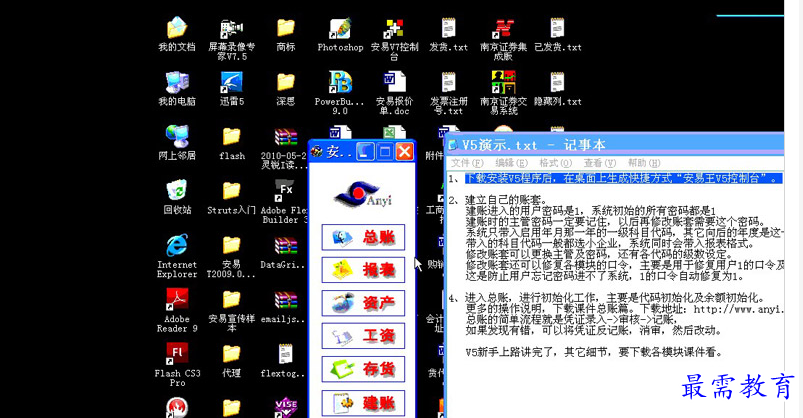Open 编辑(E) menu in Notepad

click(511, 163)
